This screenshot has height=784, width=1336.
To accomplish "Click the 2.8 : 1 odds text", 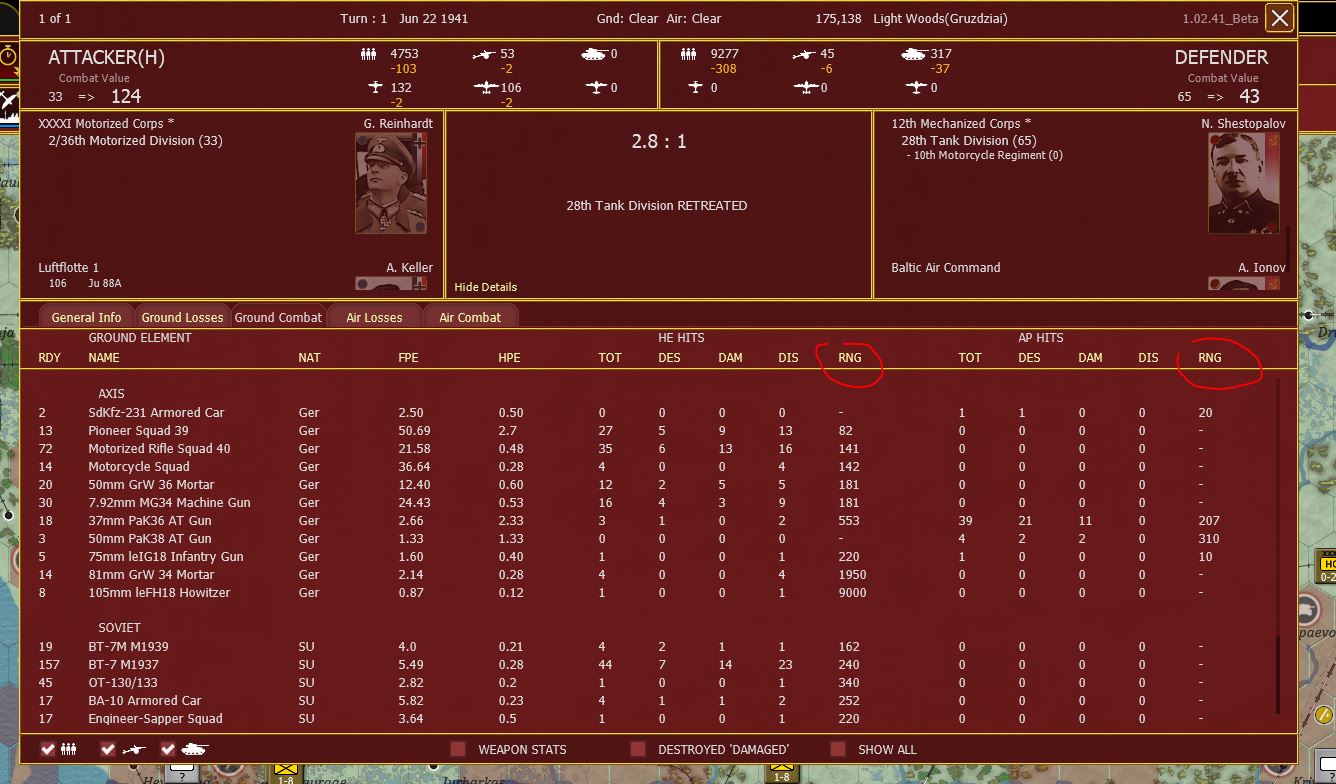I will 658,142.
